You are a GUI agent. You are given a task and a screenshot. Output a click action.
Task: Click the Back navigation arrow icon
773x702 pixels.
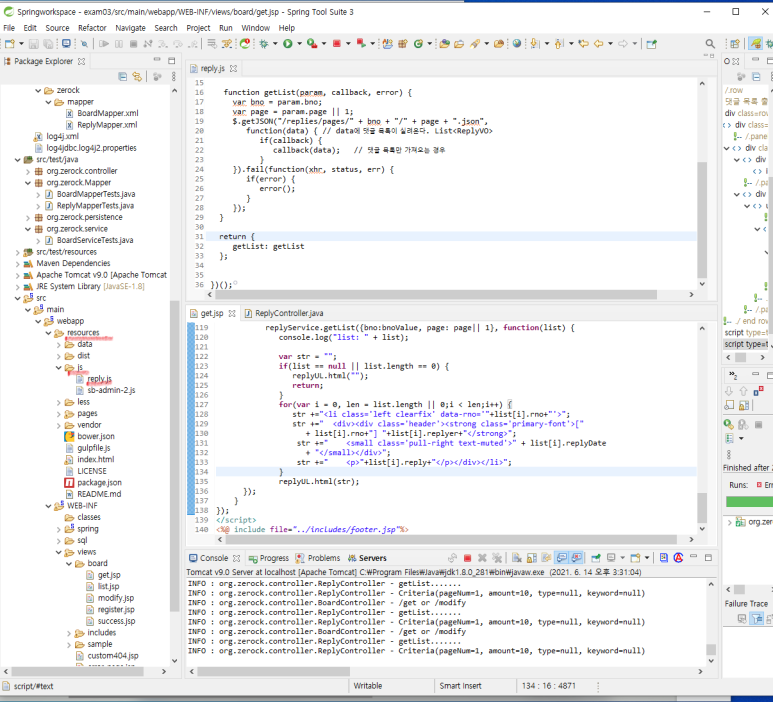(x=598, y=44)
